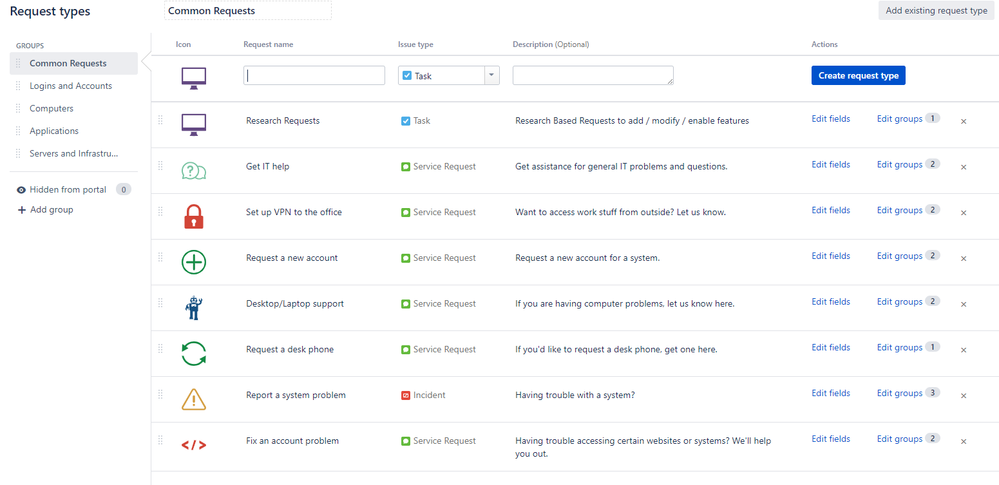Click the green plus circle icon
This screenshot has width=999, height=485.
(x=194, y=262)
